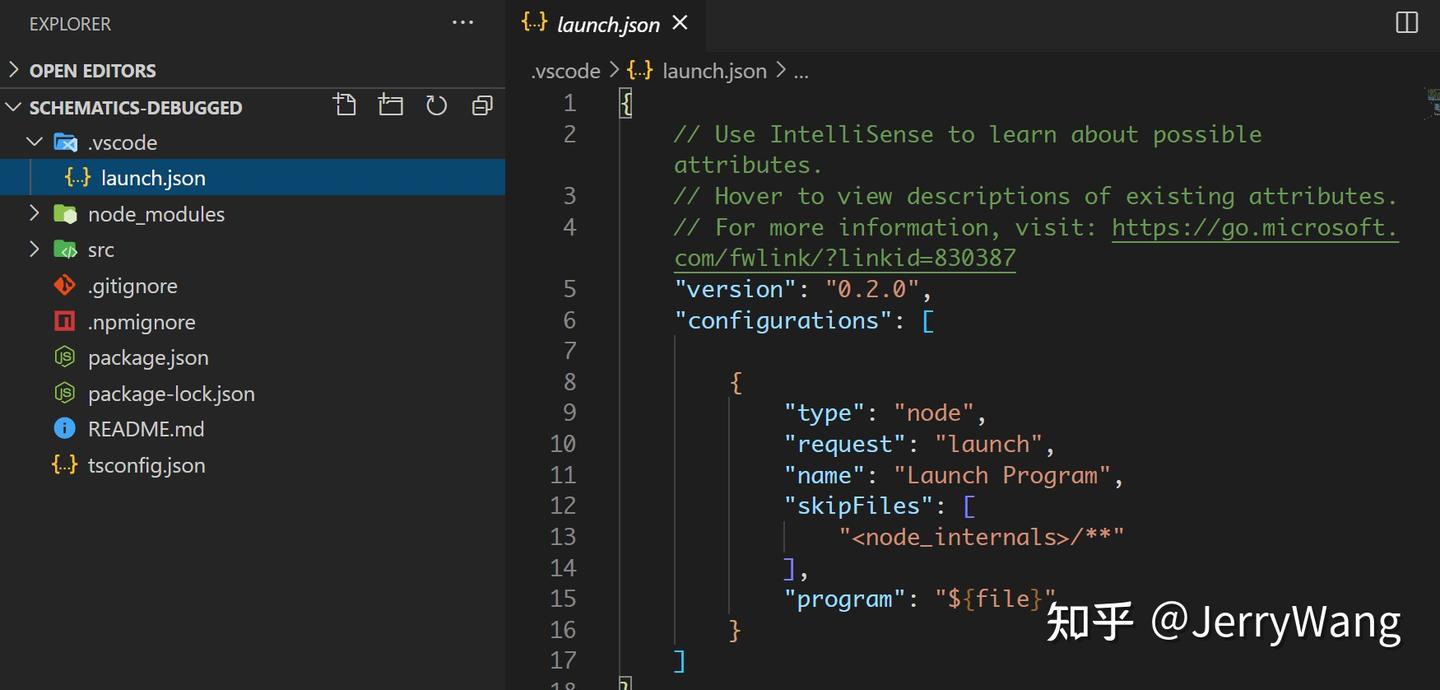Expand the src folder chevron

pyautogui.click(x=34, y=250)
